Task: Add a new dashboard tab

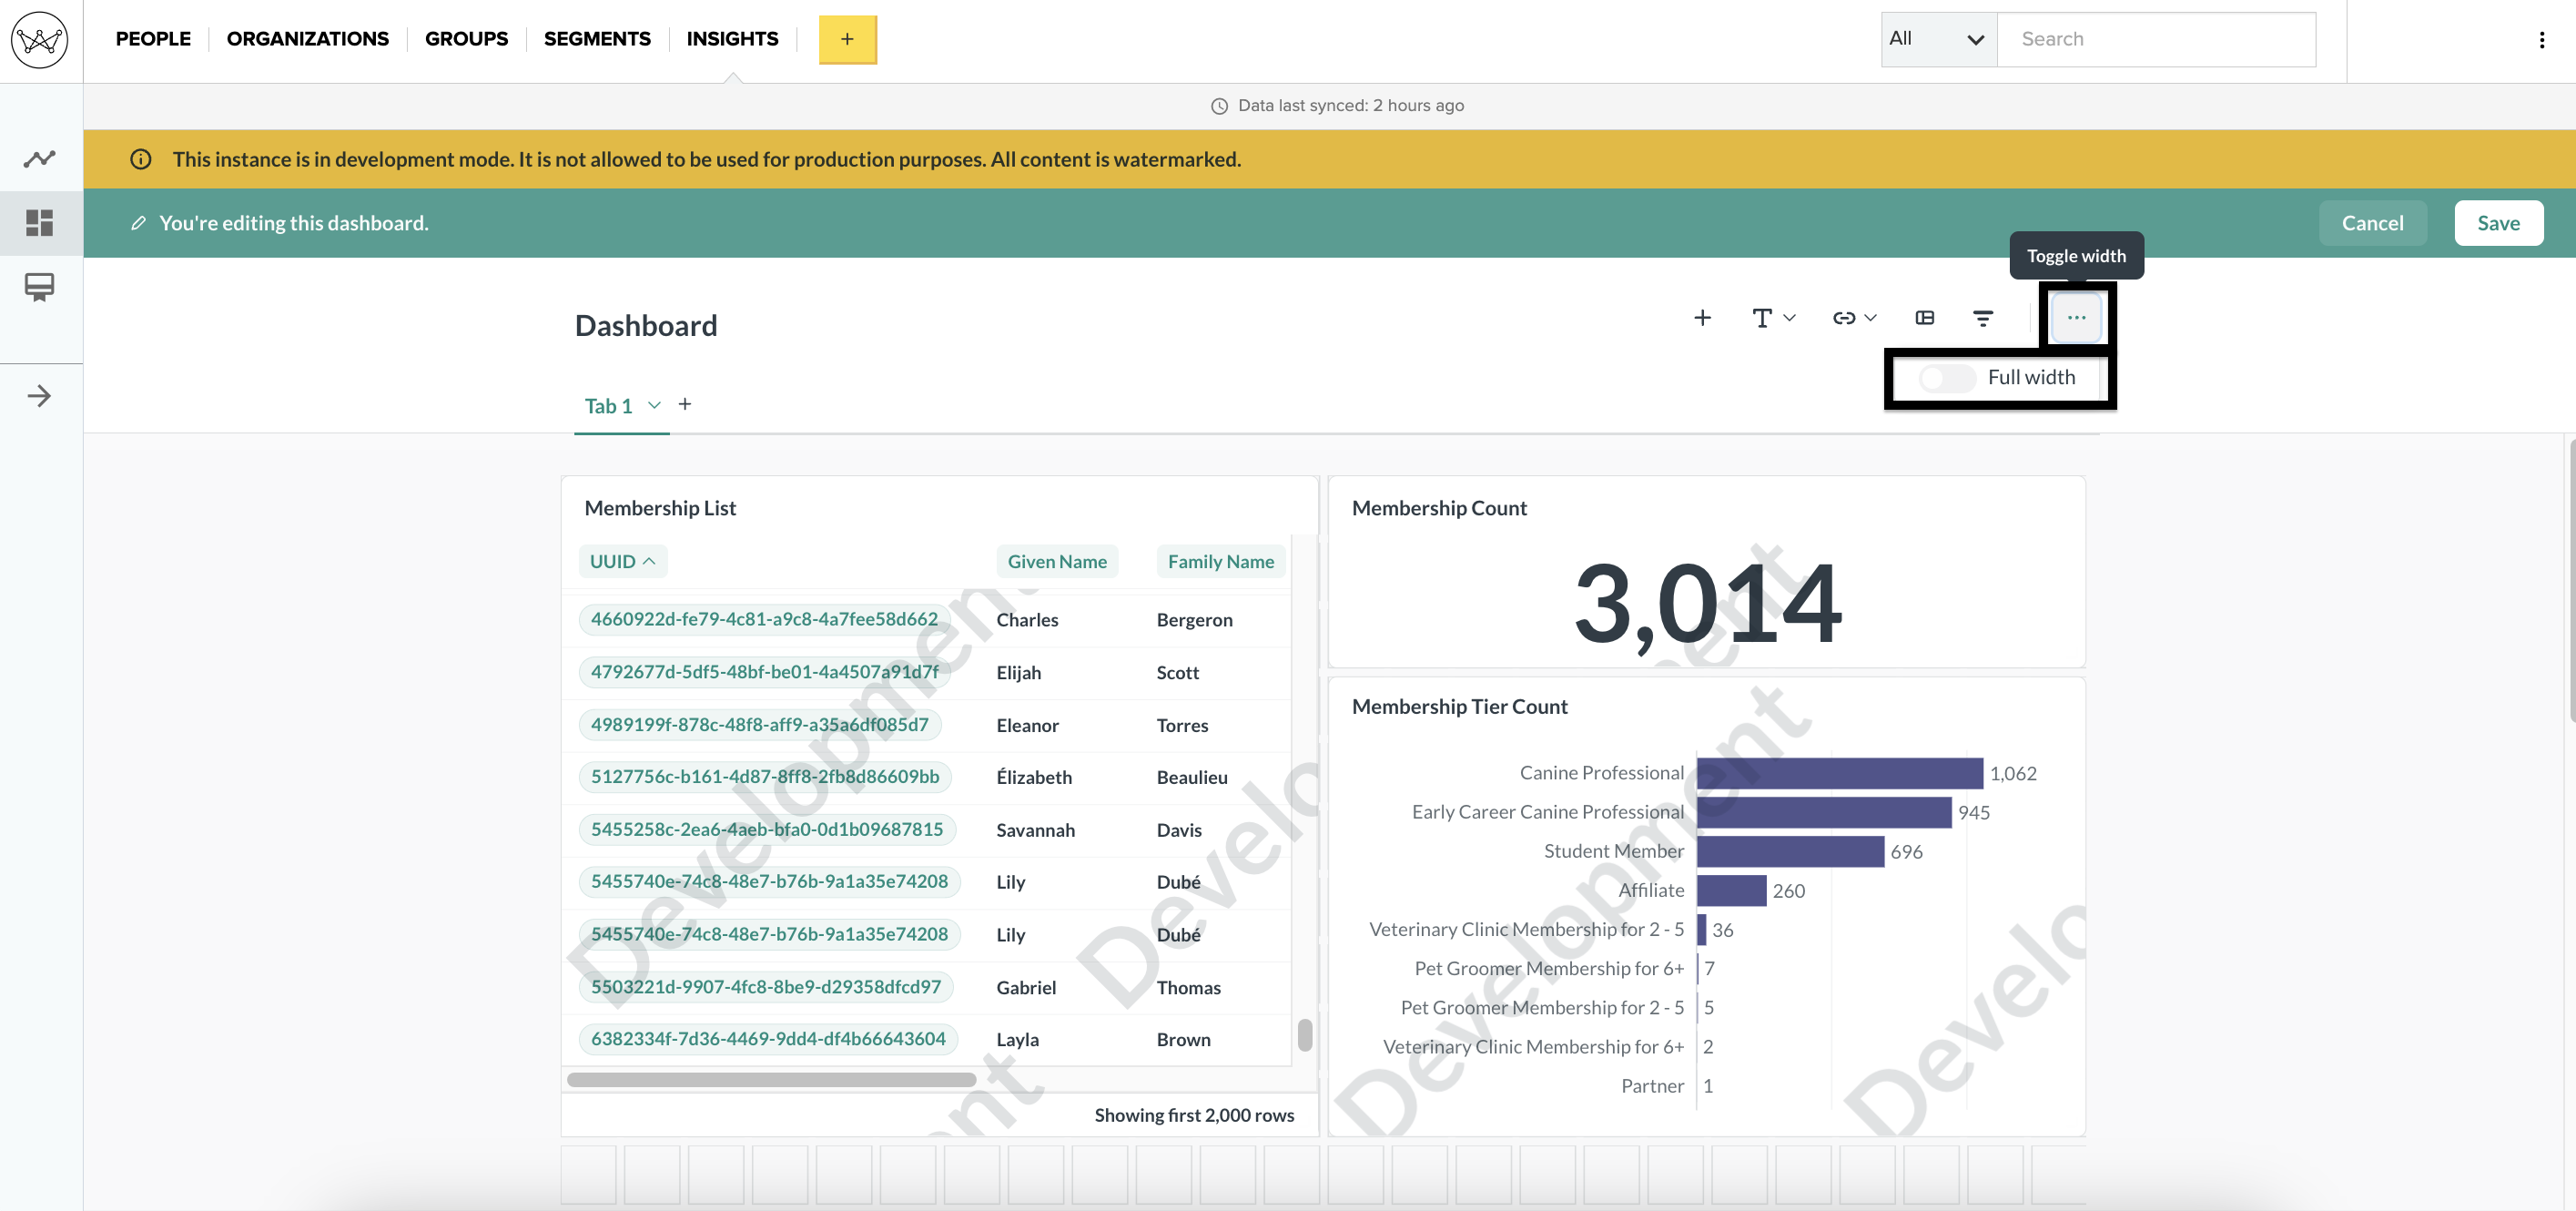Action: [x=685, y=404]
